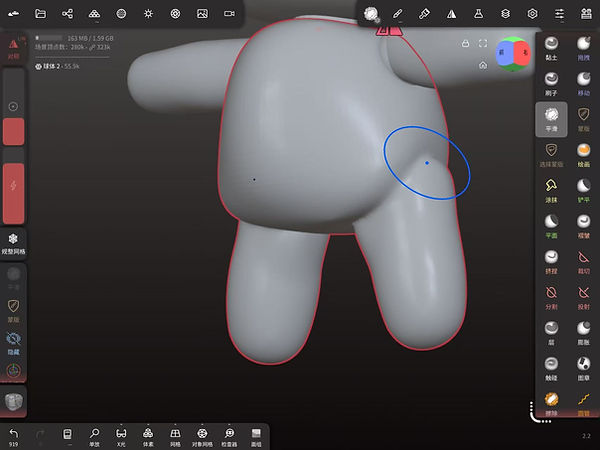600x450 pixels.
Task: Open the hexagon settings menu
Action: (x=532, y=14)
